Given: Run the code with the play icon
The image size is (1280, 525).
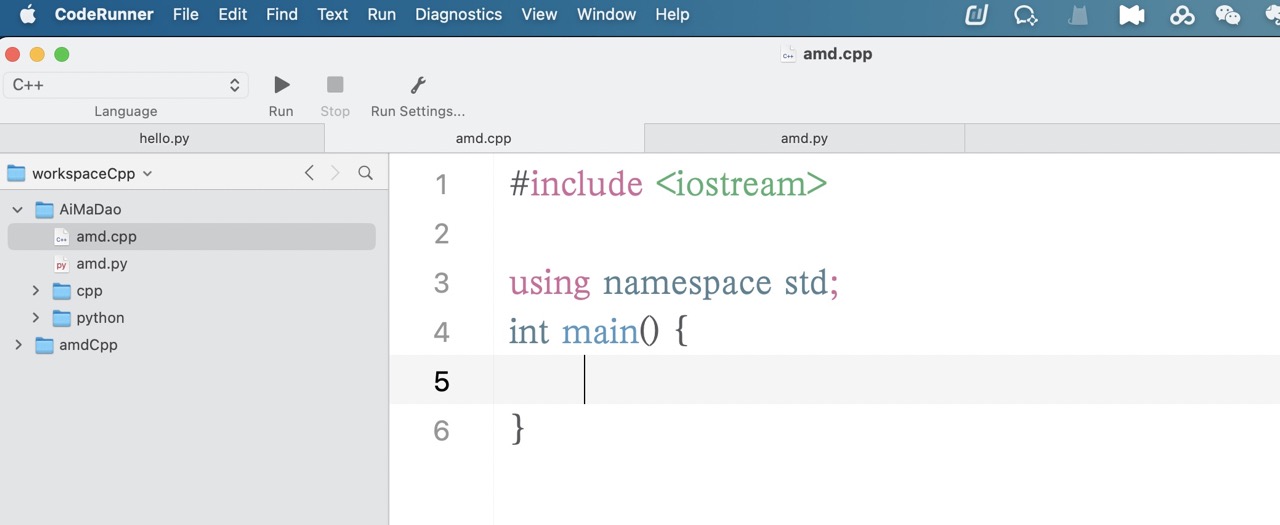Looking at the screenshot, I should pyautogui.click(x=281, y=85).
